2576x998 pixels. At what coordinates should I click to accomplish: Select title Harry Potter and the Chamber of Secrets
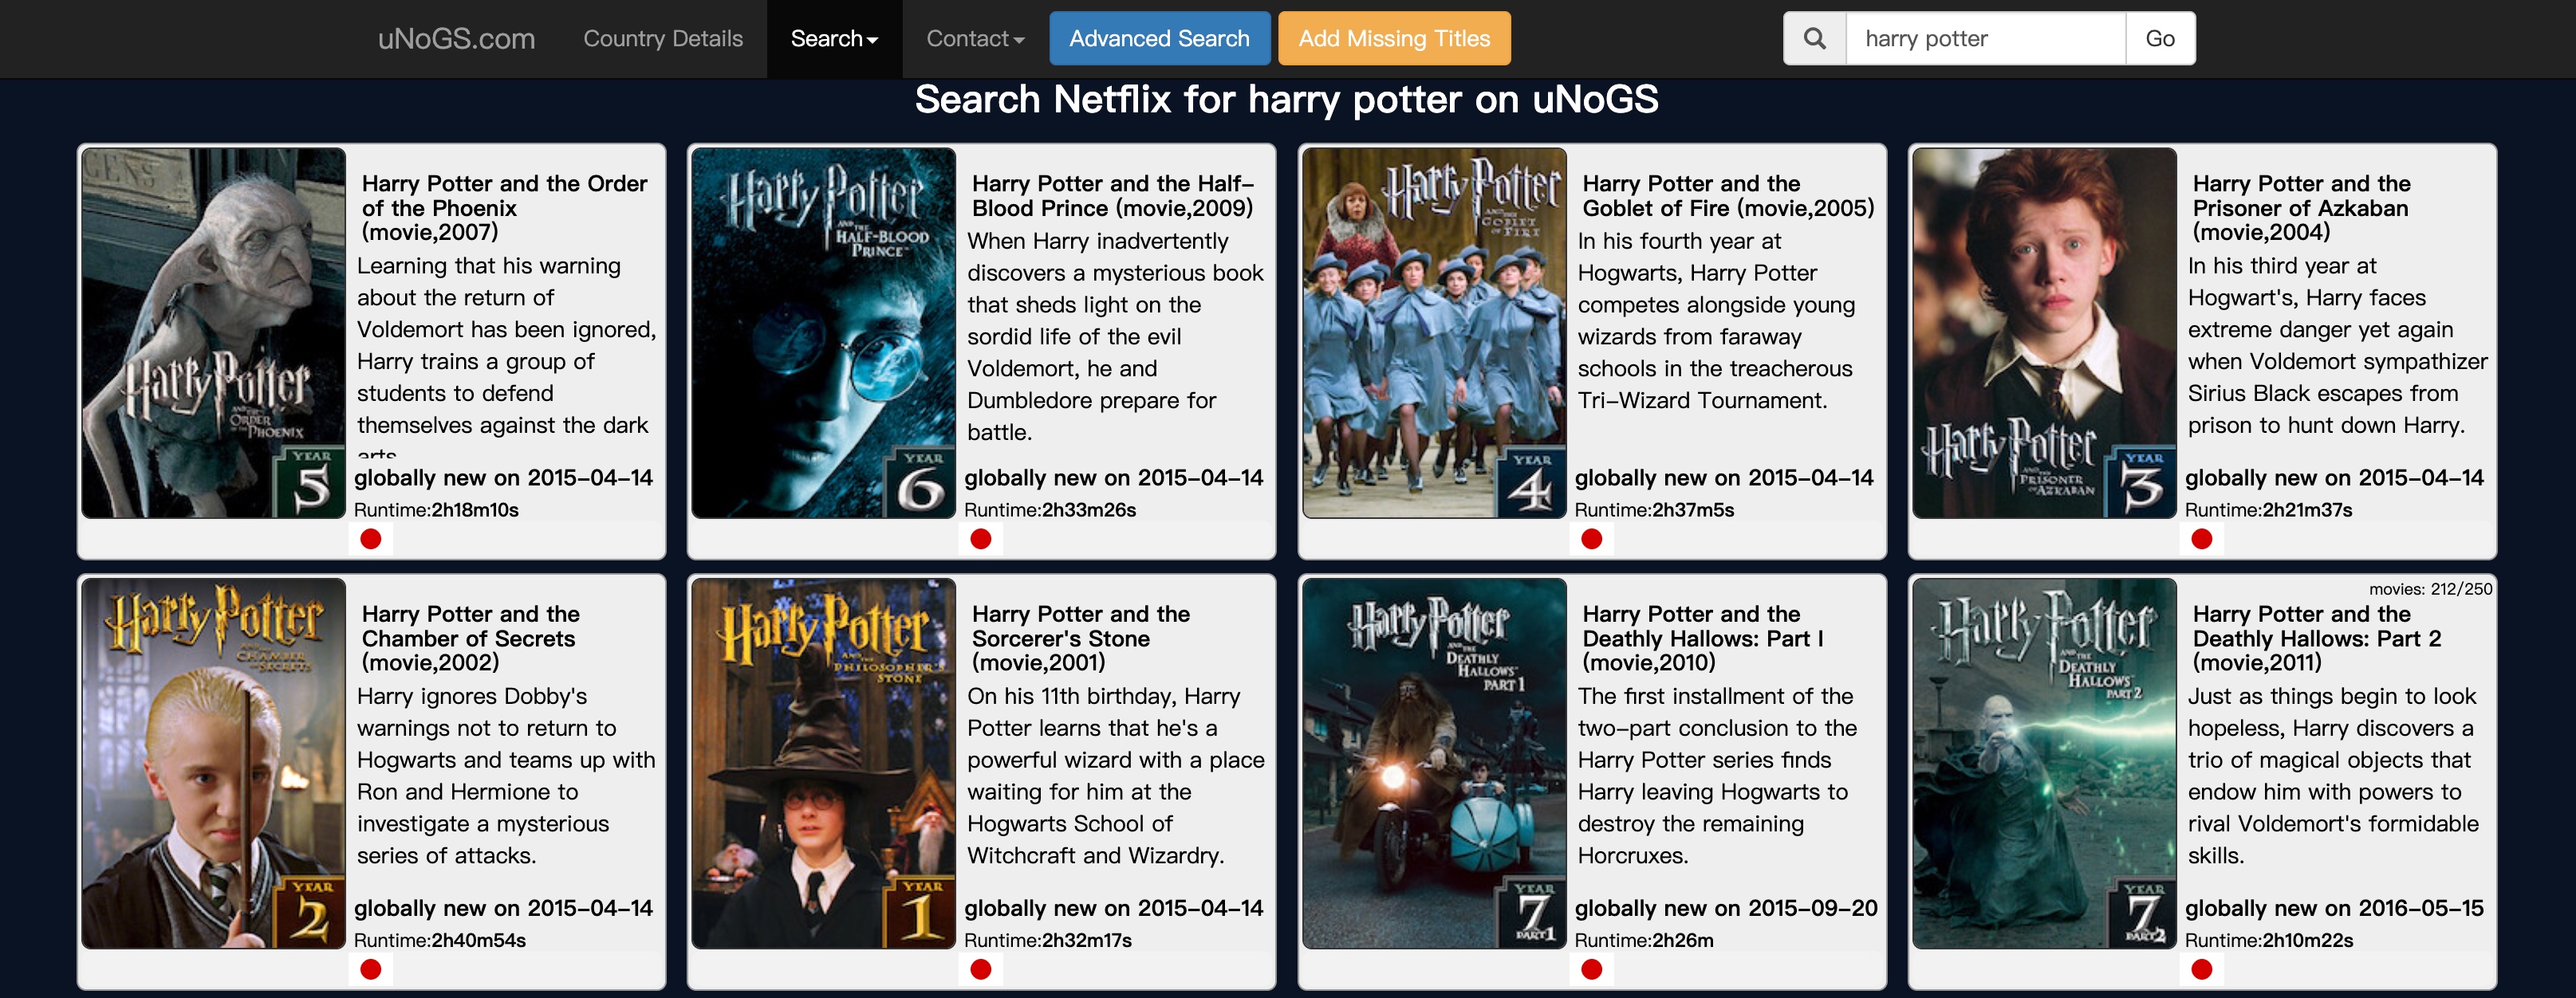(470, 638)
